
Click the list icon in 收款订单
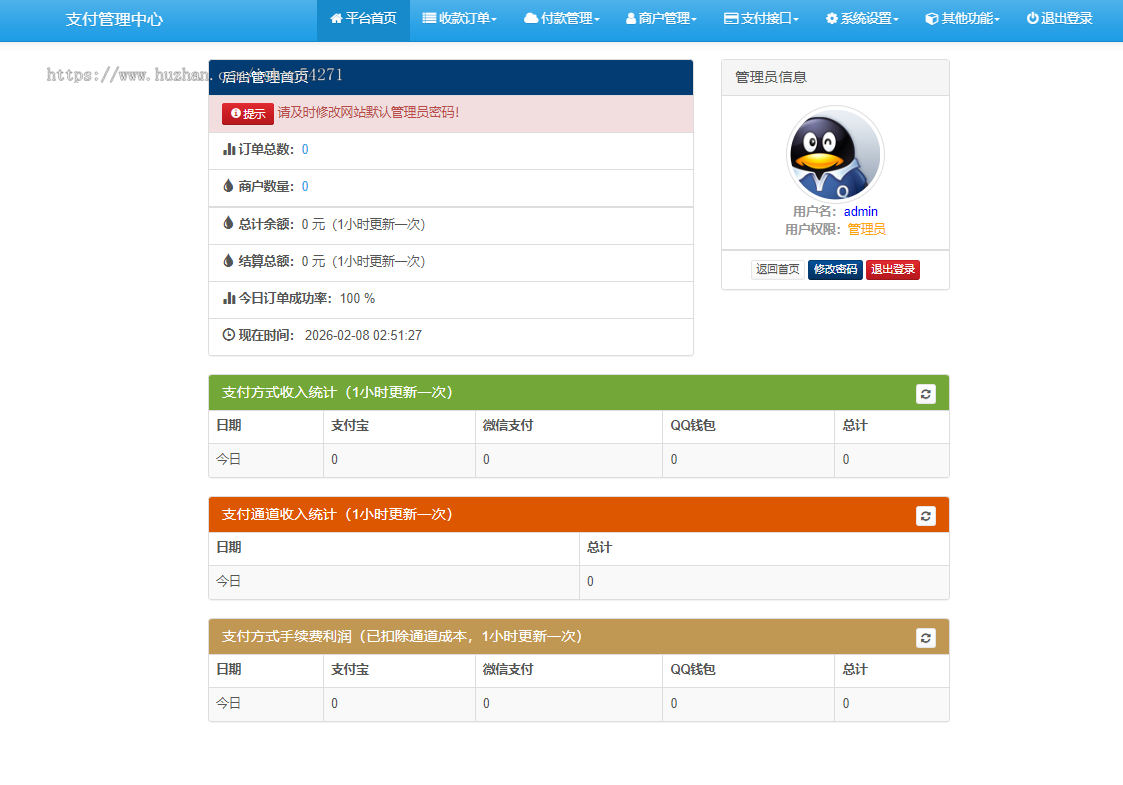429,19
